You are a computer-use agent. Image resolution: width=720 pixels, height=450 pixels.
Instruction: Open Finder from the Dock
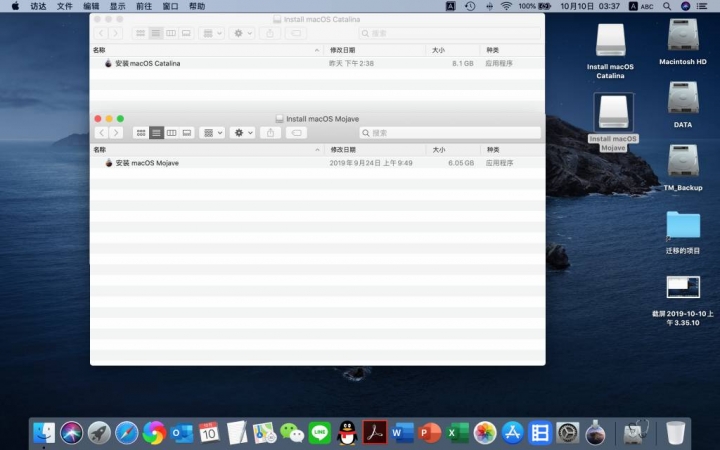click(x=44, y=433)
